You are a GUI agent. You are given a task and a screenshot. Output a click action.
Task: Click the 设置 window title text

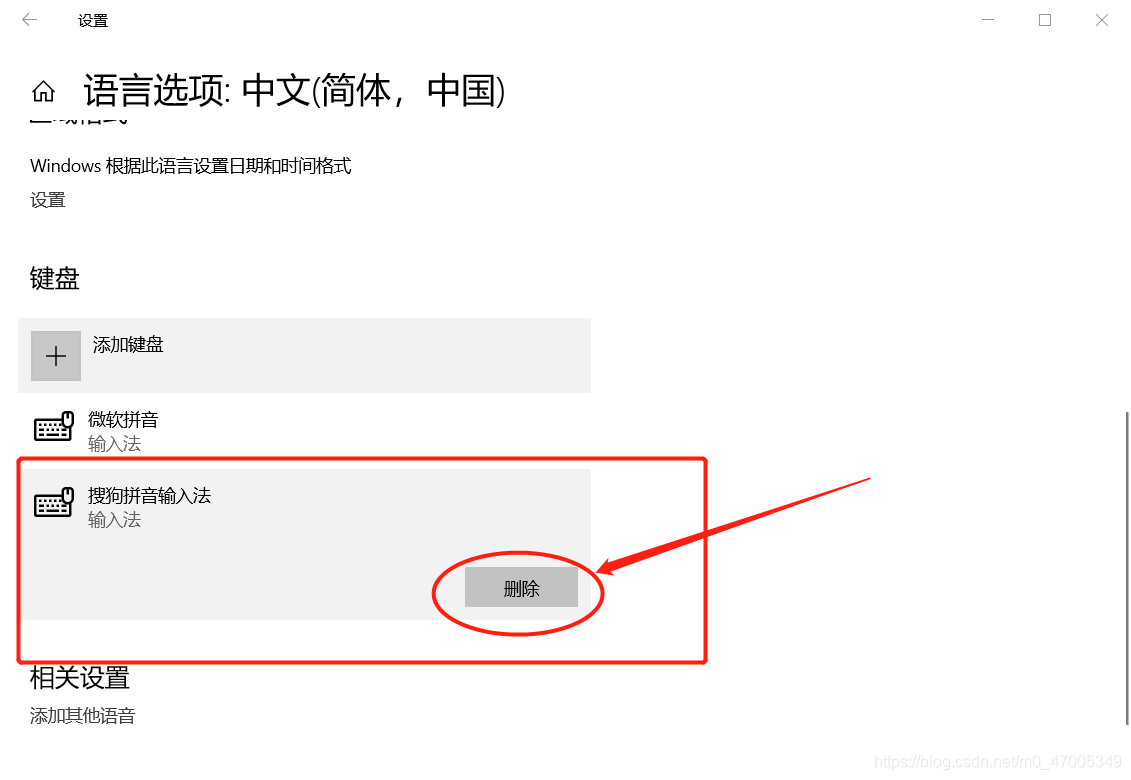(93, 21)
